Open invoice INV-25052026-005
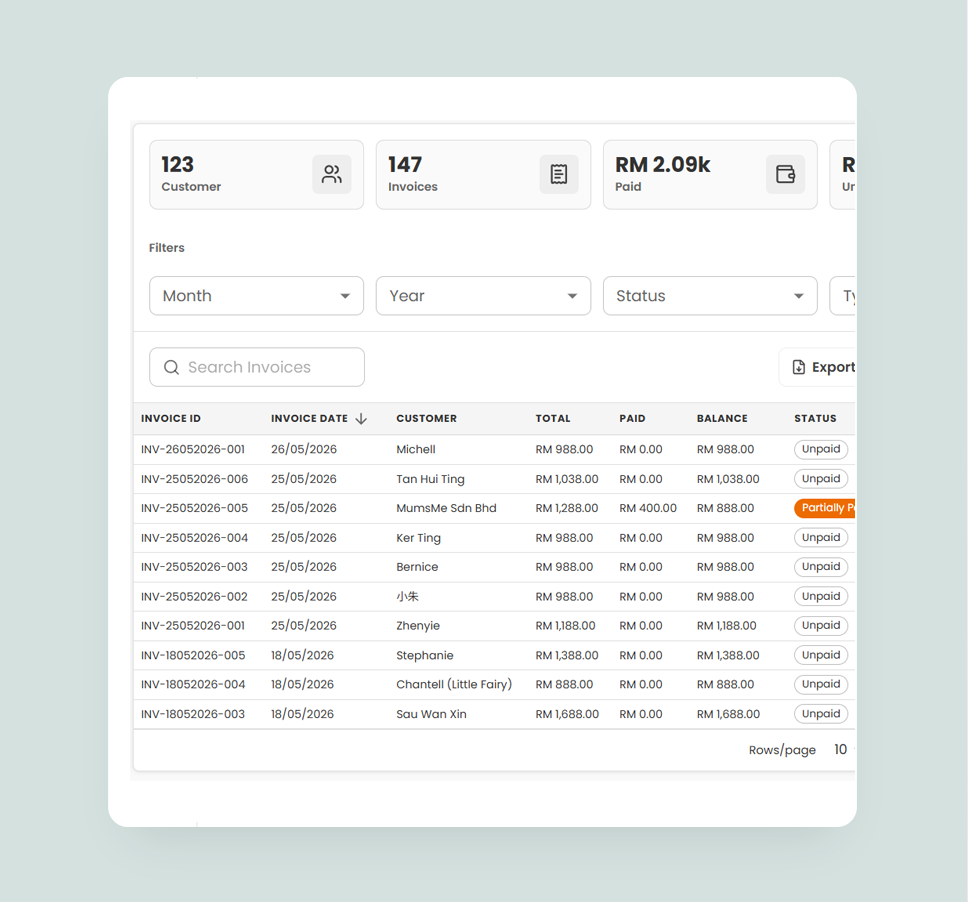This screenshot has width=968, height=902. 194,508
